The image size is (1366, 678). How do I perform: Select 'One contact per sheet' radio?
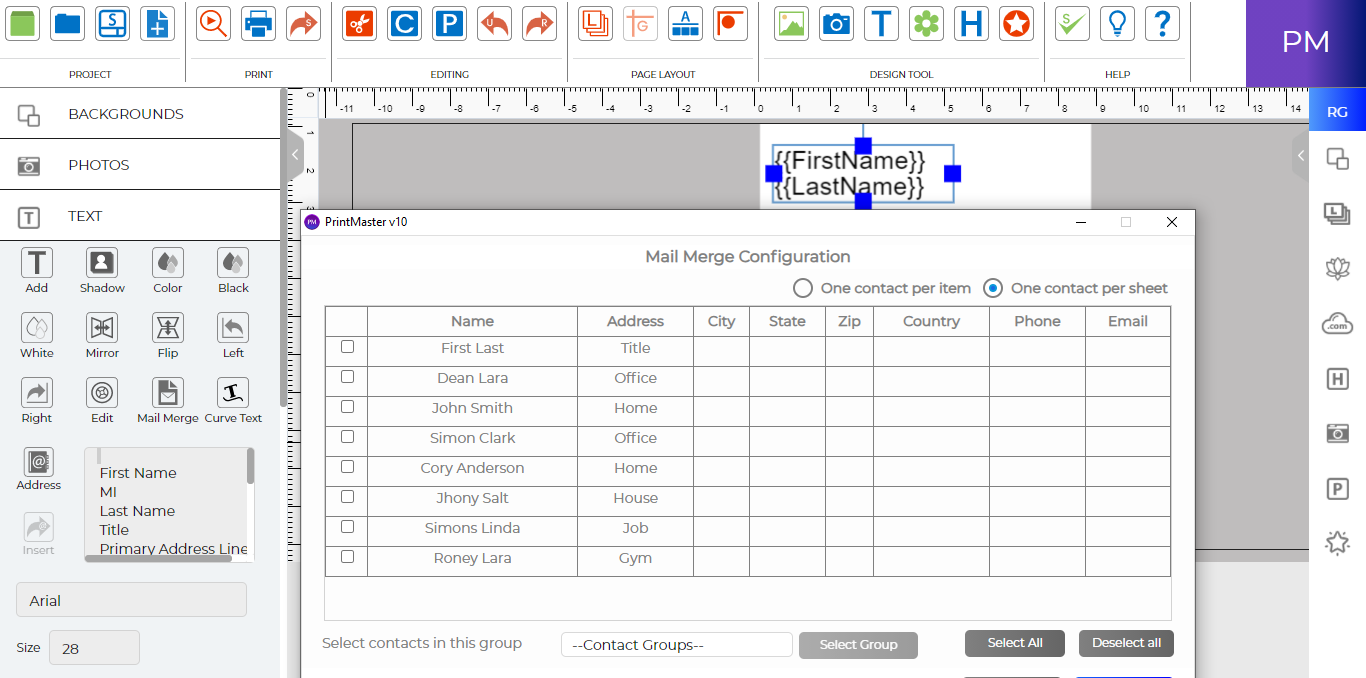pos(992,288)
